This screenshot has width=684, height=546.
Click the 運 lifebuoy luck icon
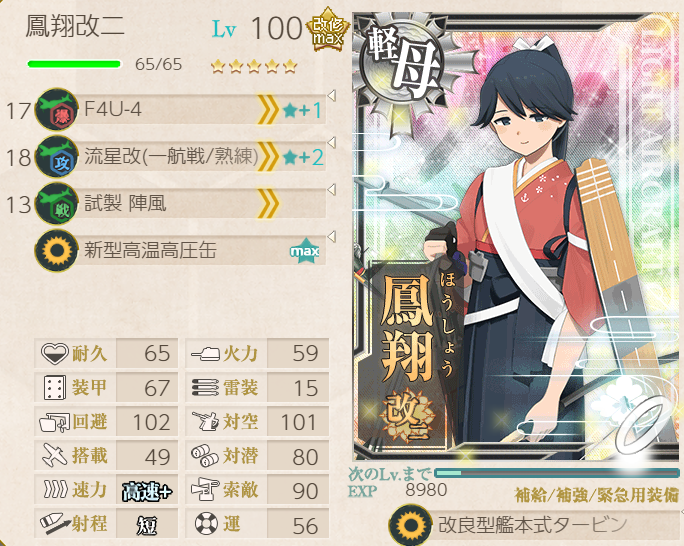(x=206, y=523)
